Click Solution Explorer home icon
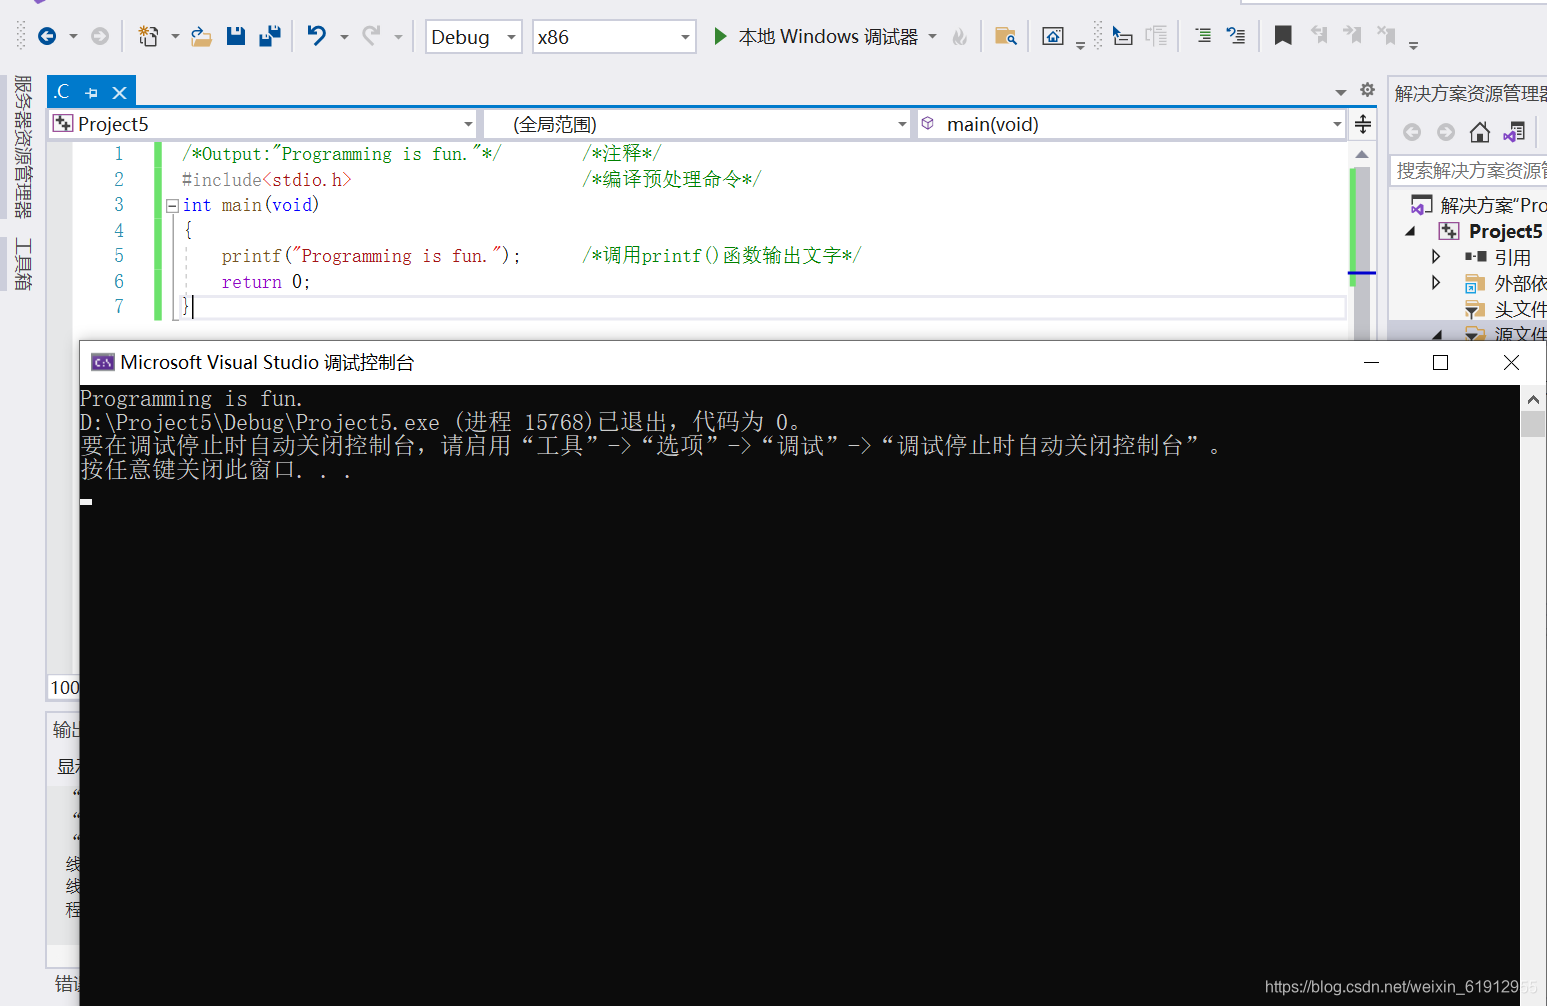This screenshot has height=1006, width=1547. click(x=1480, y=132)
